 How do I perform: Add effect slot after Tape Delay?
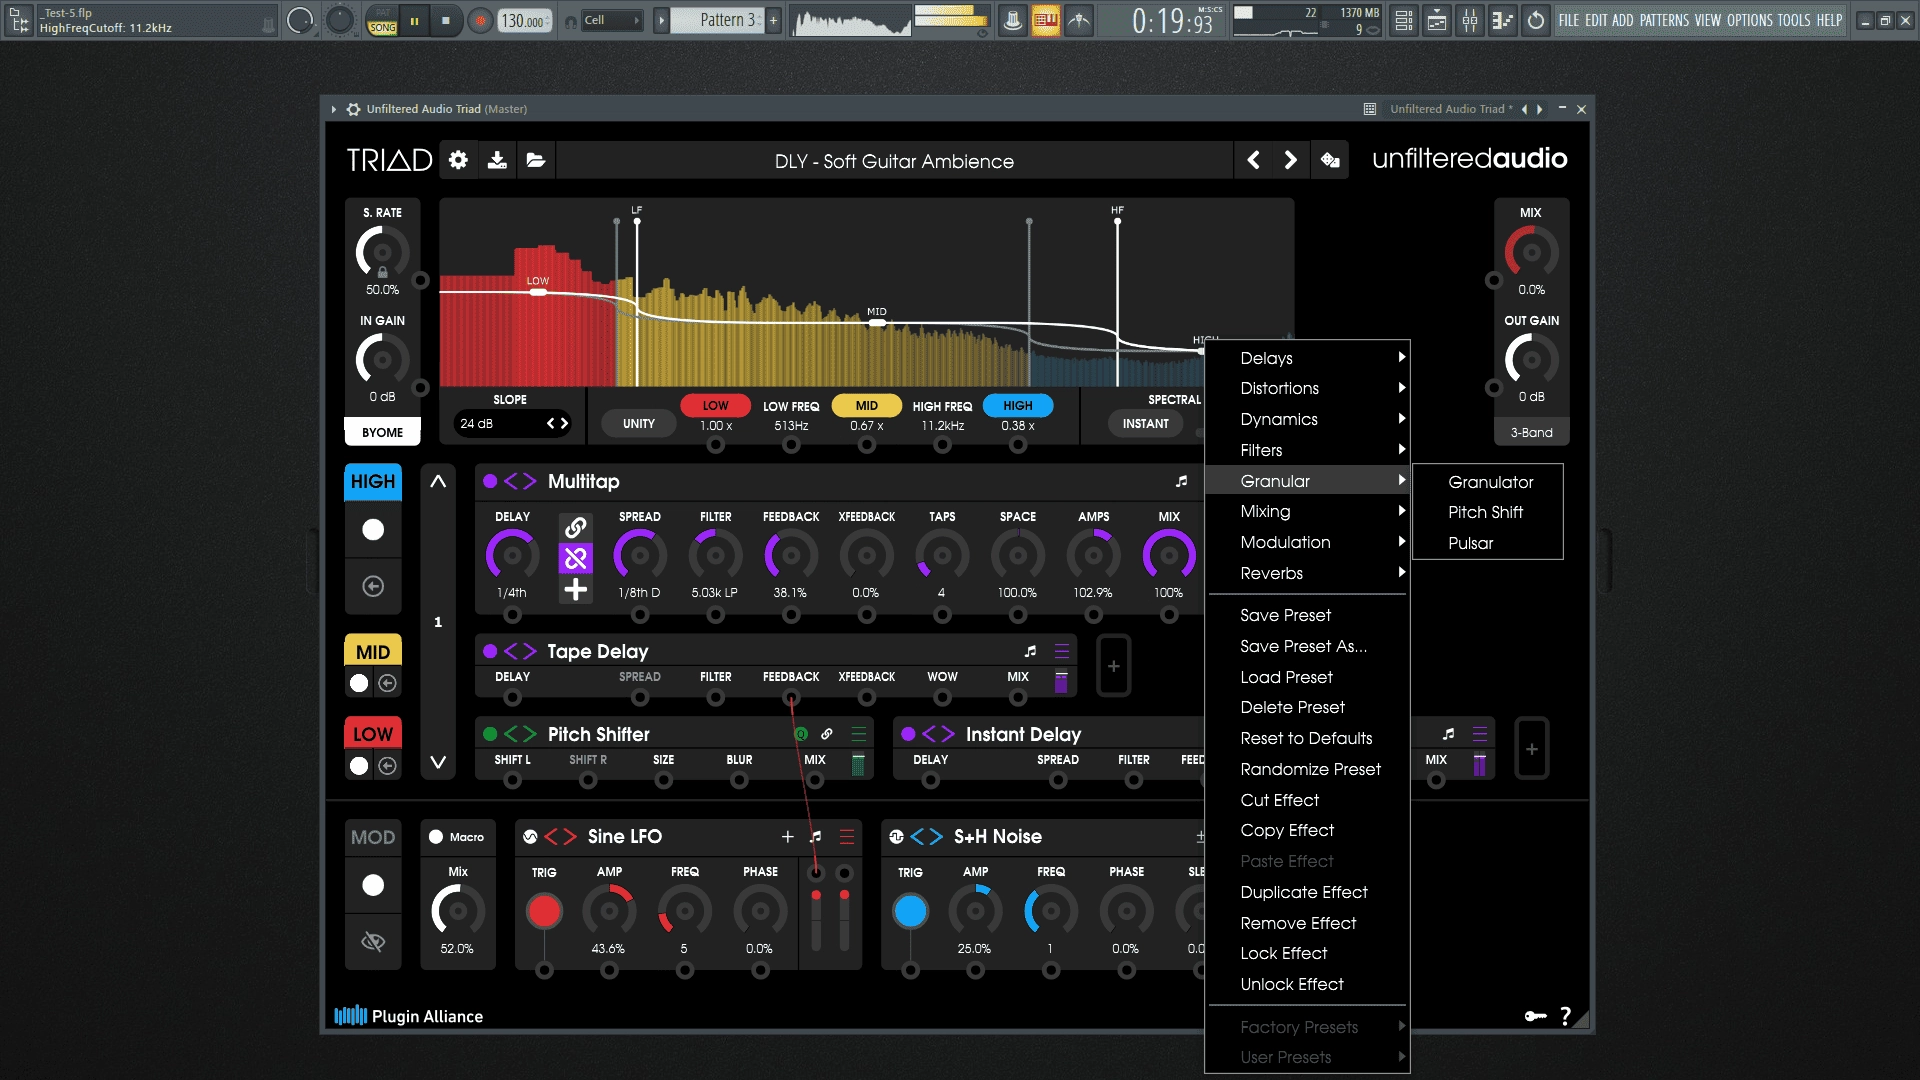[1114, 666]
